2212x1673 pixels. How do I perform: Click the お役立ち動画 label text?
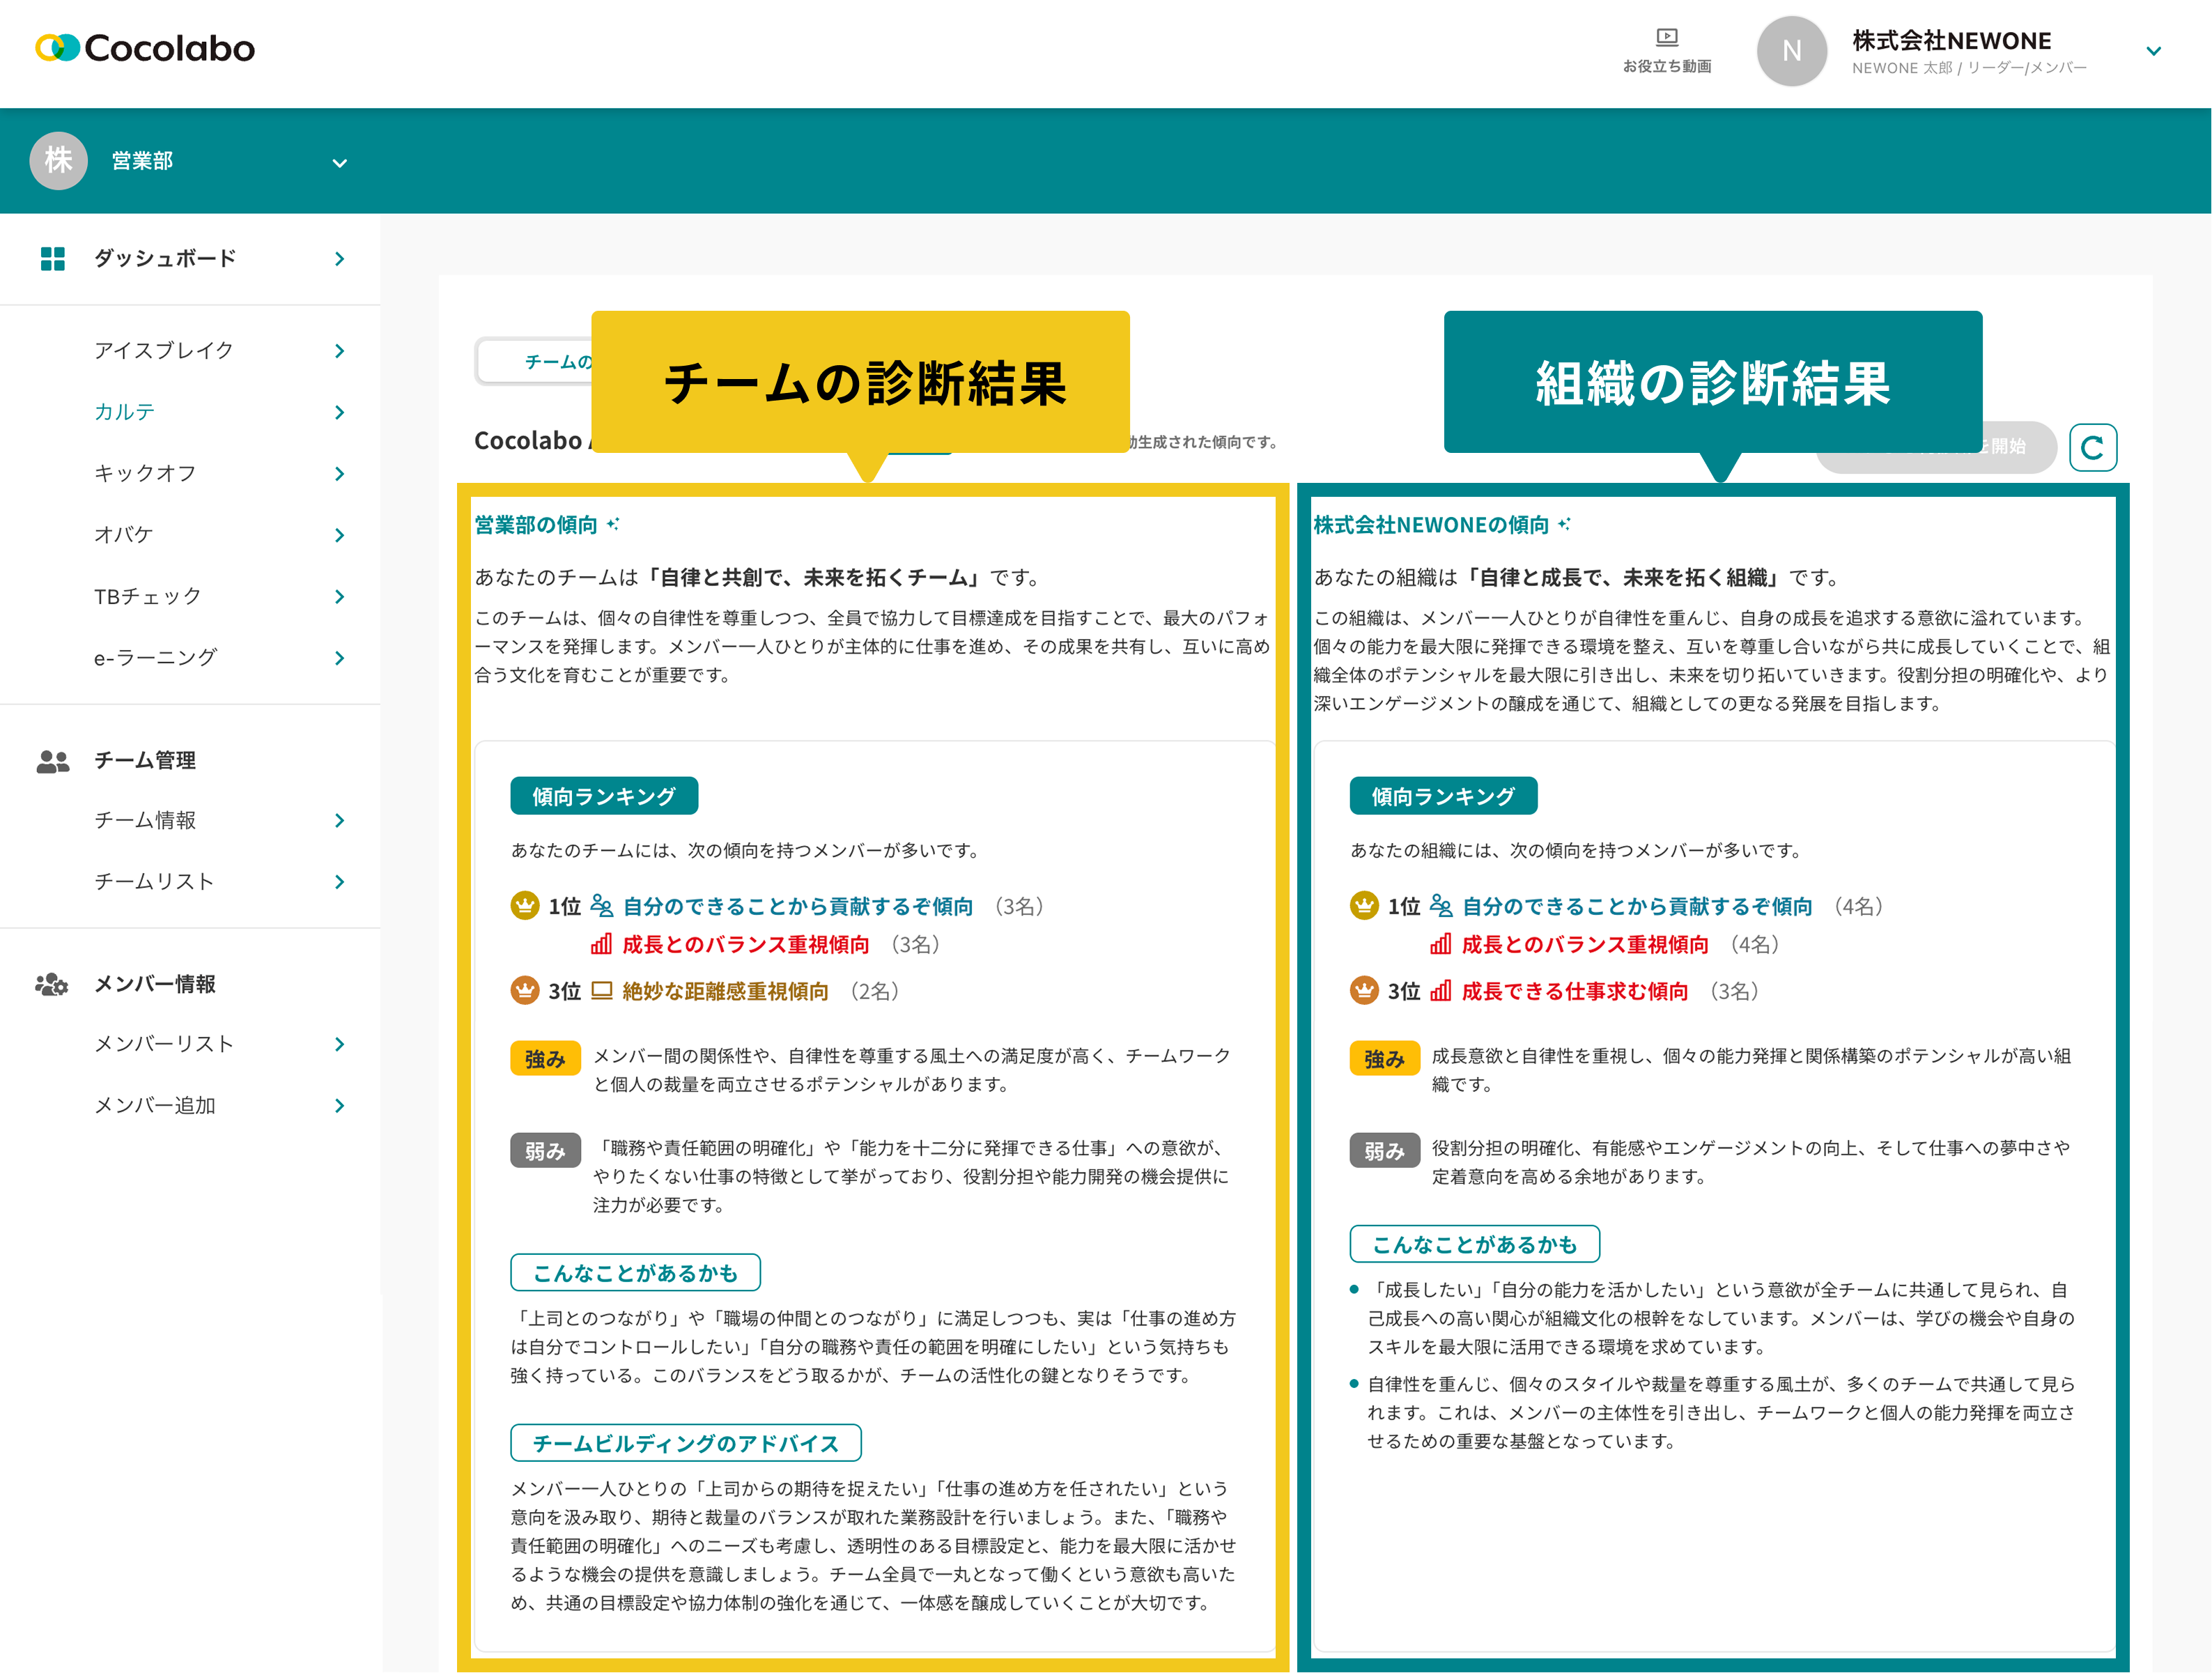tap(1666, 66)
